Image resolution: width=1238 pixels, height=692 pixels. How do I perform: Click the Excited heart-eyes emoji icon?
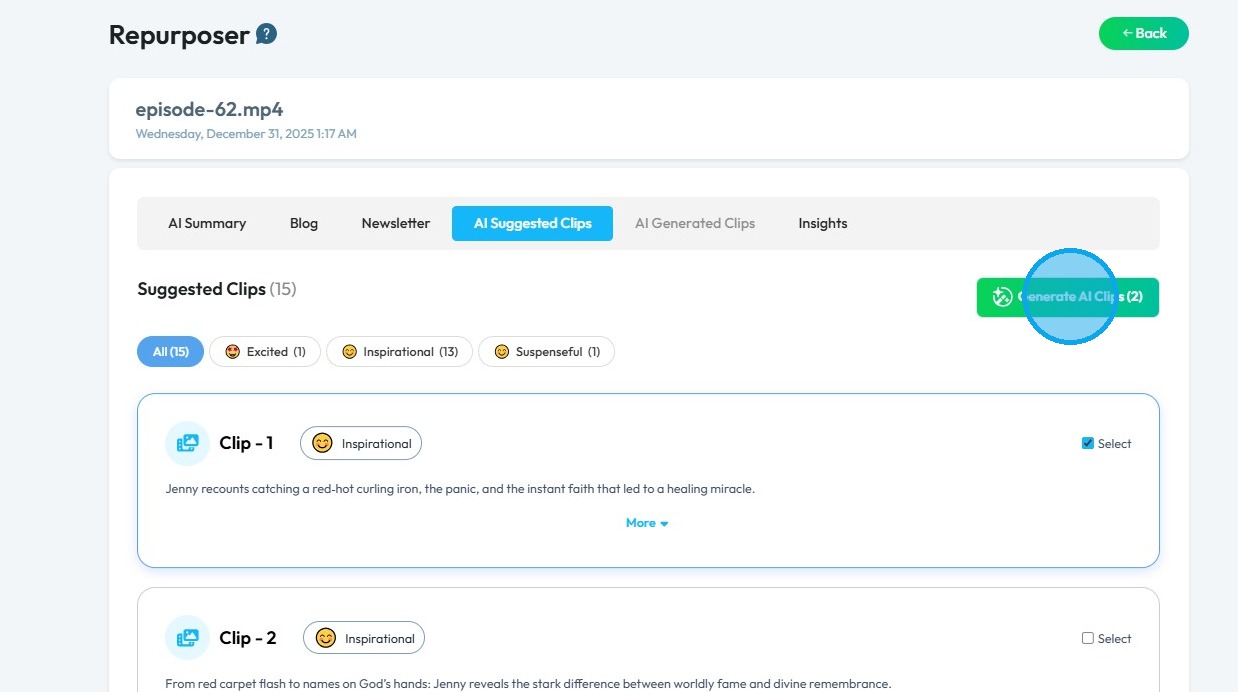233,352
